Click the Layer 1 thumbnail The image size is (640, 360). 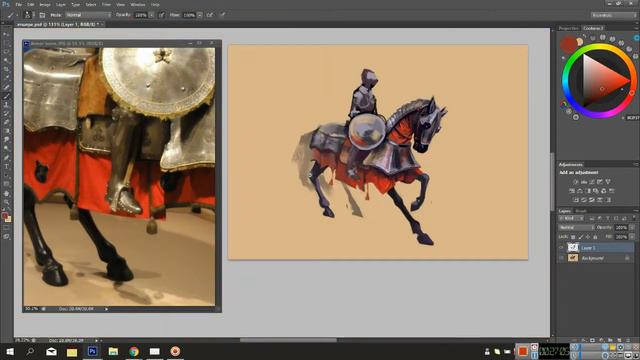(573, 248)
